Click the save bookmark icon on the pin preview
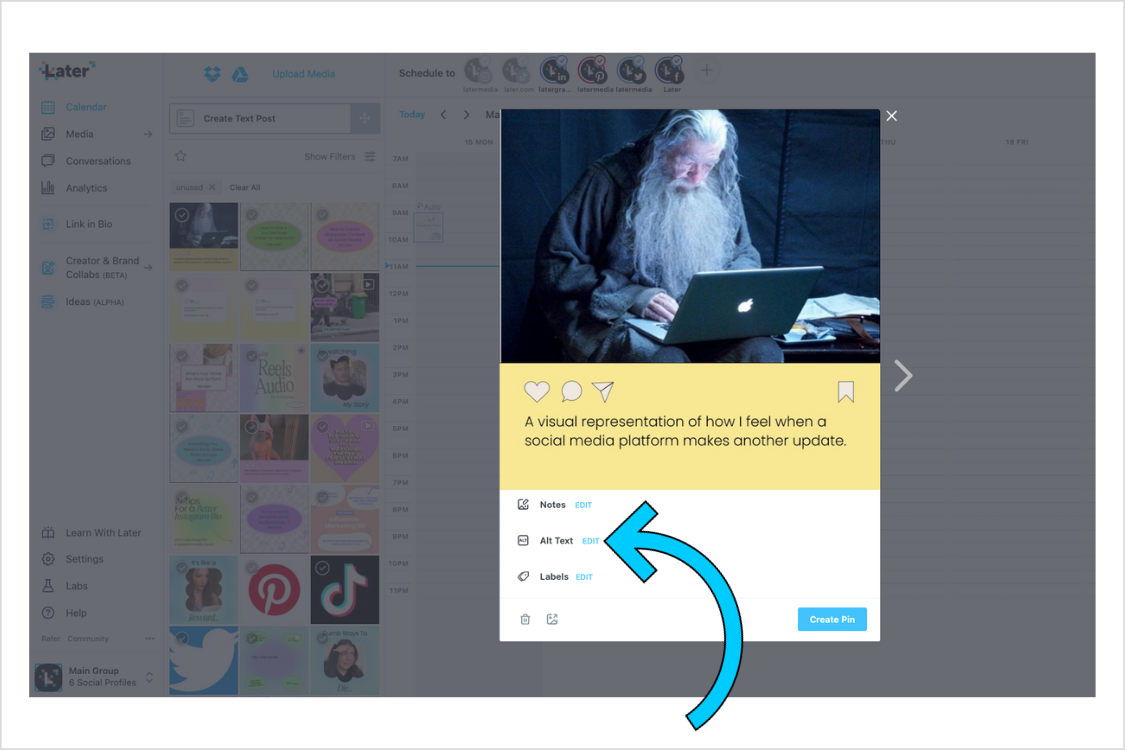Viewport: 1125px width, 750px height. pyautogui.click(x=846, y=392)
